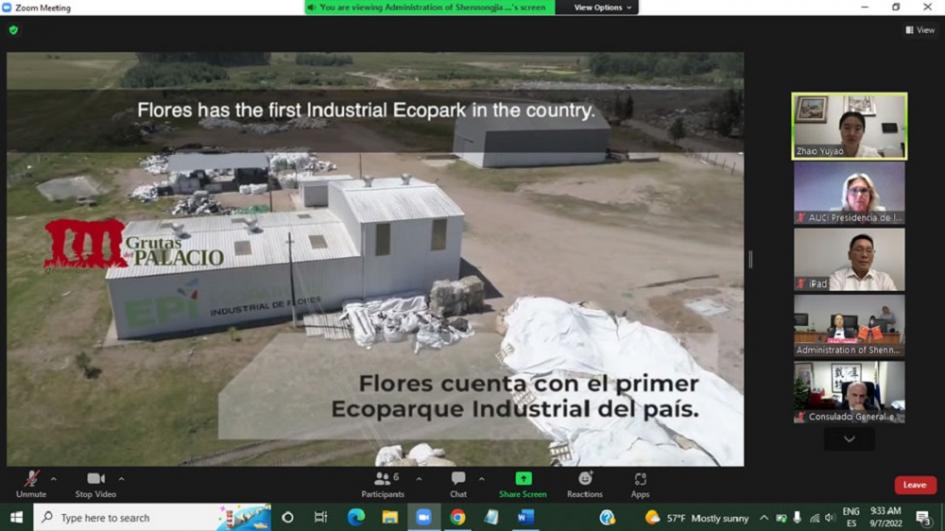Screen dimensions: 945x531
Task: Select Consulado General video thumbnail
Action: tap(849, 392)
